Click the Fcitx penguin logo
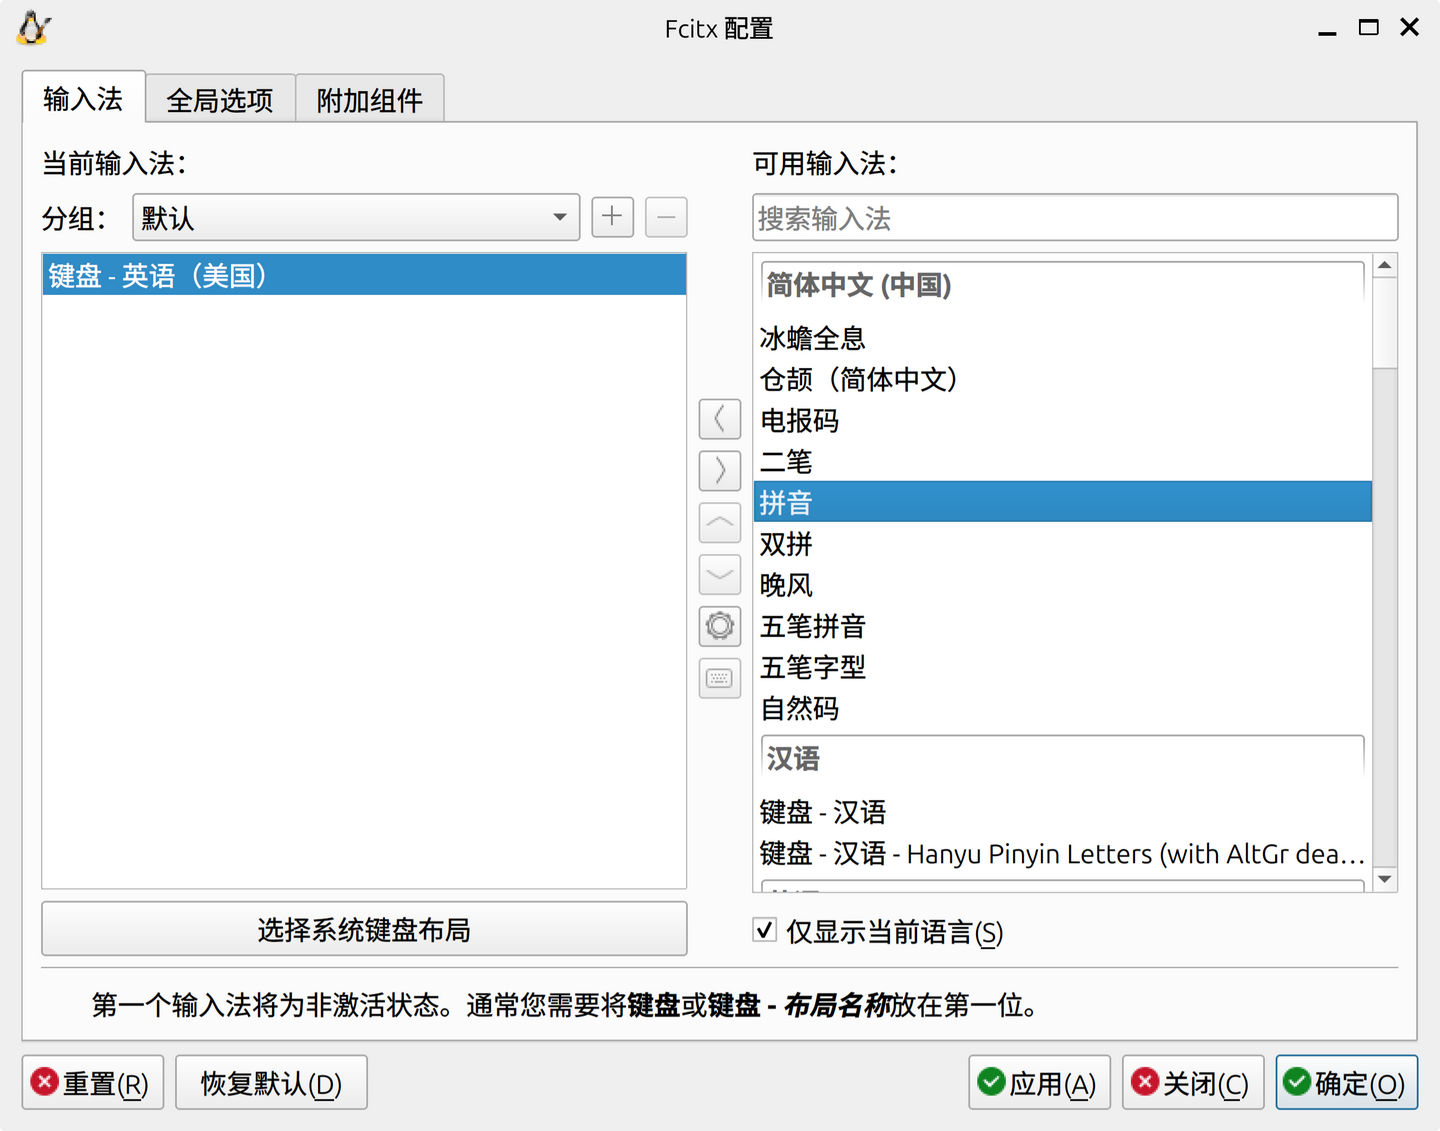Image resolution: width=1440 pixels, height=1131 pixels. click(33, 29)
